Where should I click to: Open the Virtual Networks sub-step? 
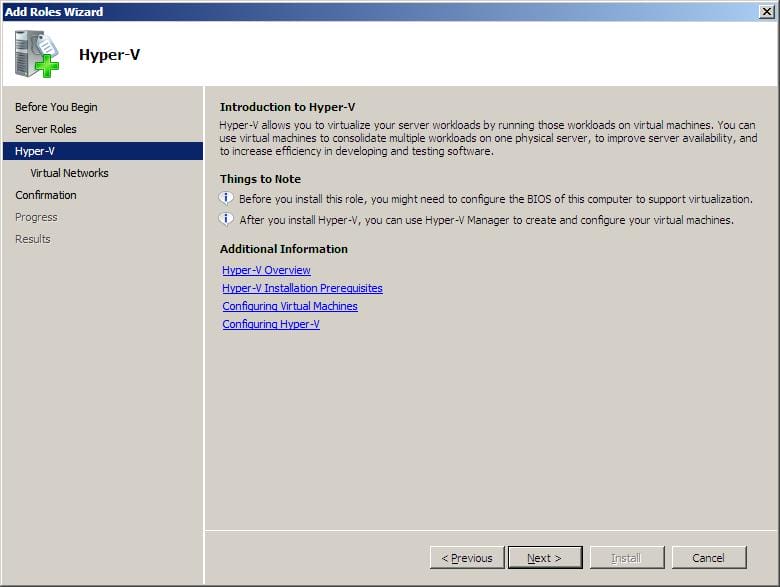69,173
